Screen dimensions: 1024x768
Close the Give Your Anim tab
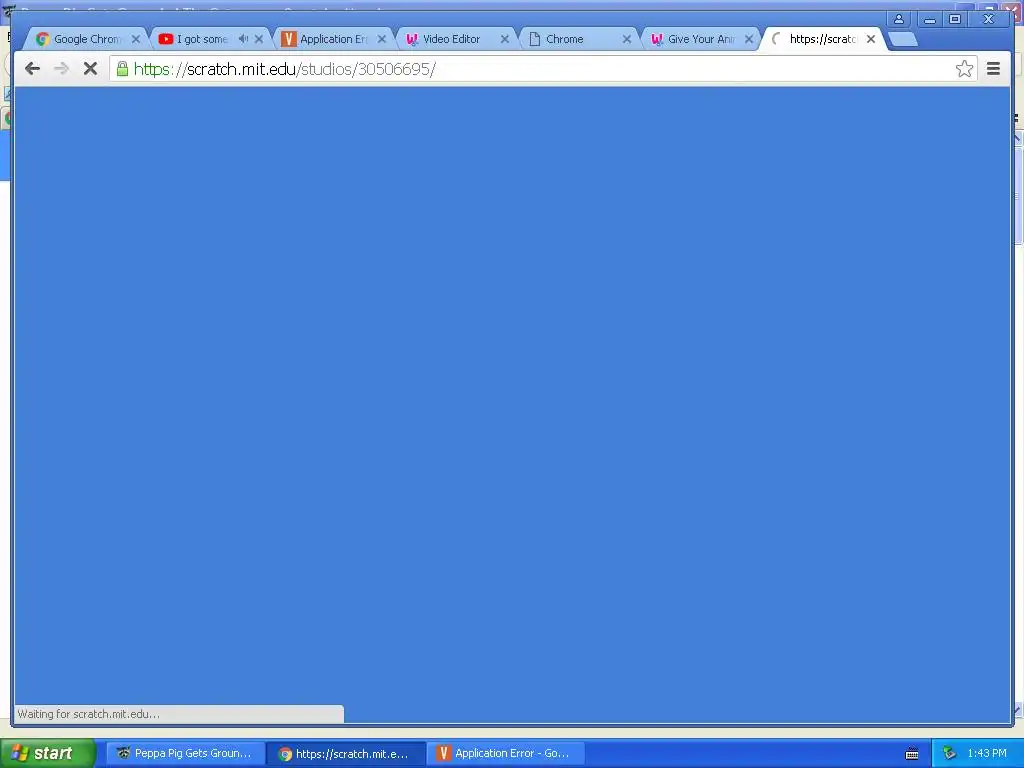[x=749, y=39]
